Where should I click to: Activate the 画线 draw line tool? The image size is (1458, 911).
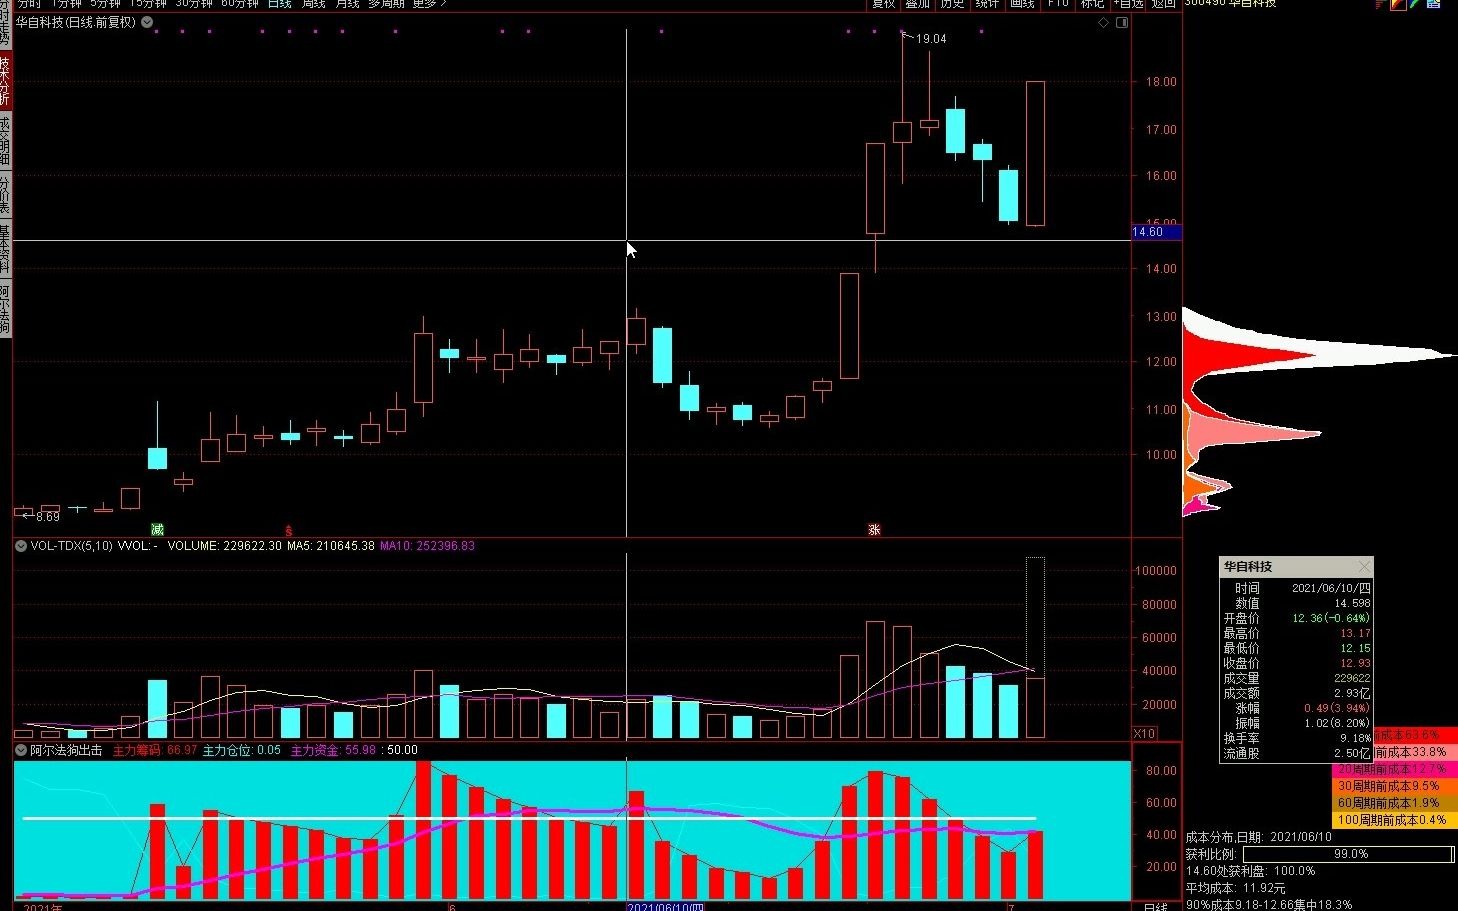coord(1023,4)
